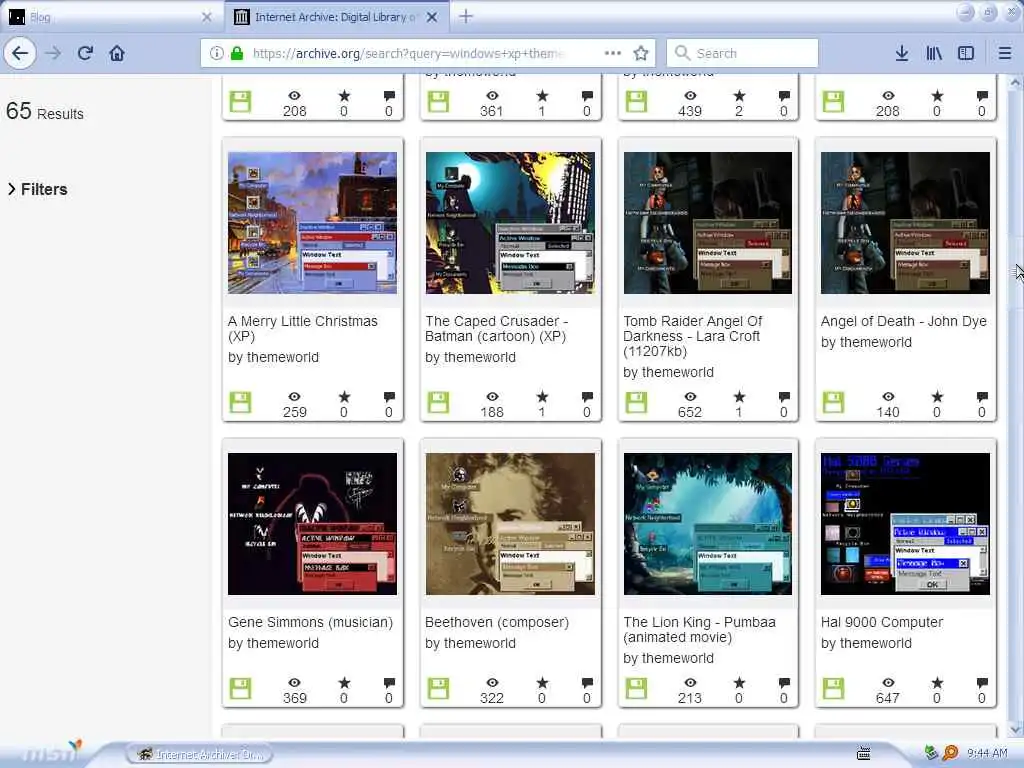Bookmark this page with the star
This screenshot has width=1024, height=768.
(641, 53)
